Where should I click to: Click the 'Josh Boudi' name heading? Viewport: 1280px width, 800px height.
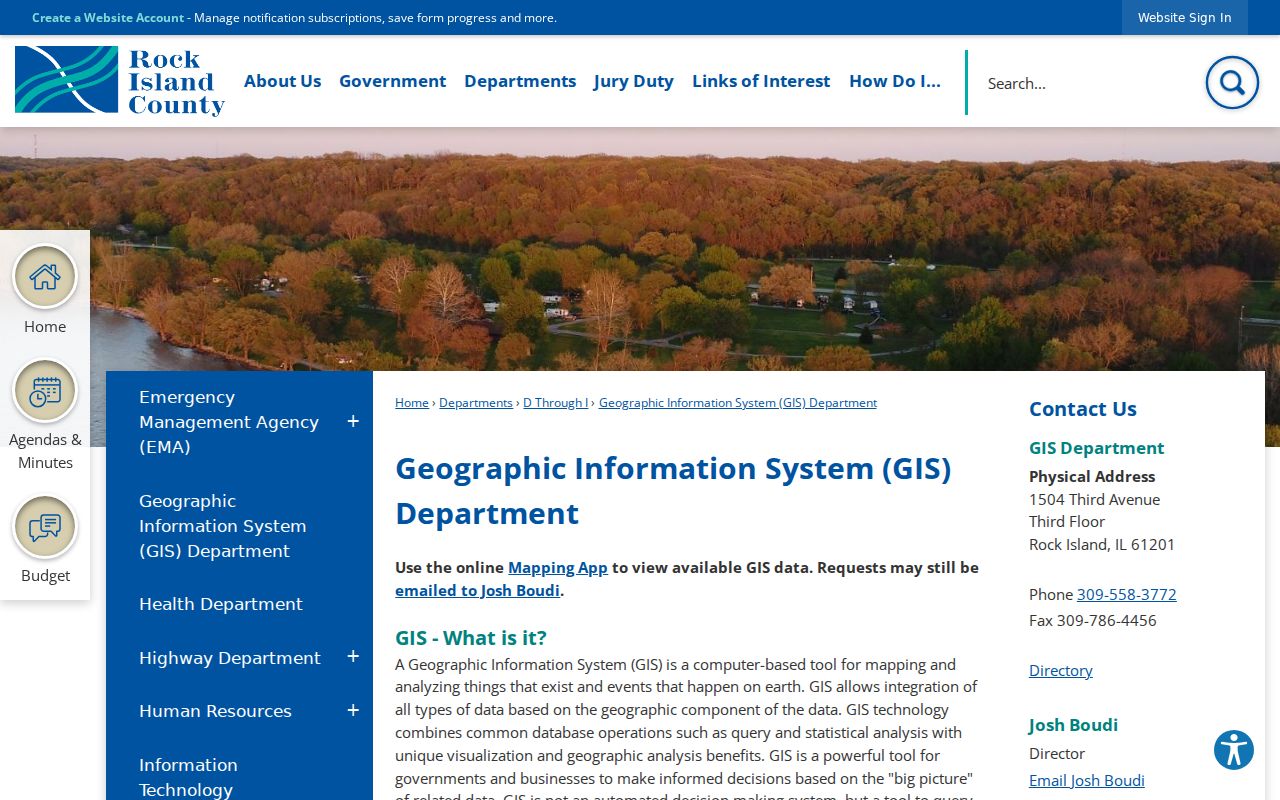click(1074, 725)
